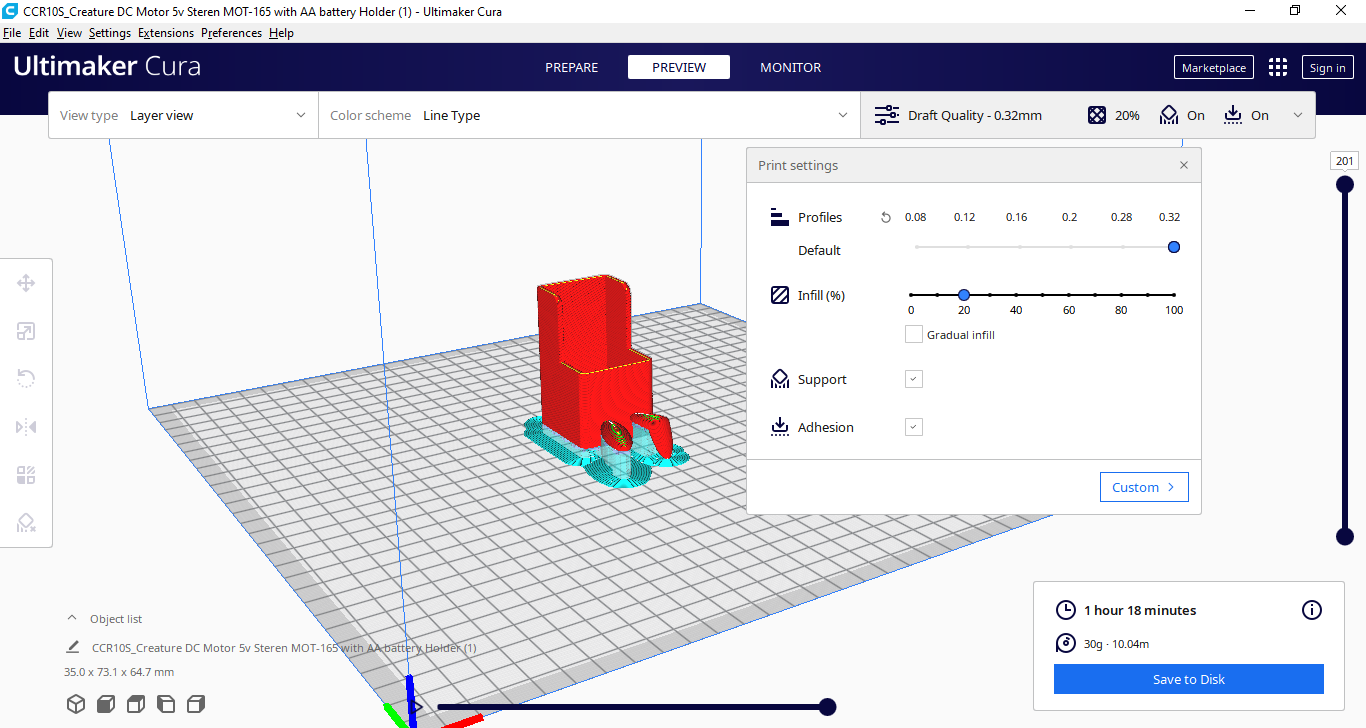This screenshot has height=728, width=1366.
Task: Select the Mirror tool icon
Action: [x=26, y=427]
